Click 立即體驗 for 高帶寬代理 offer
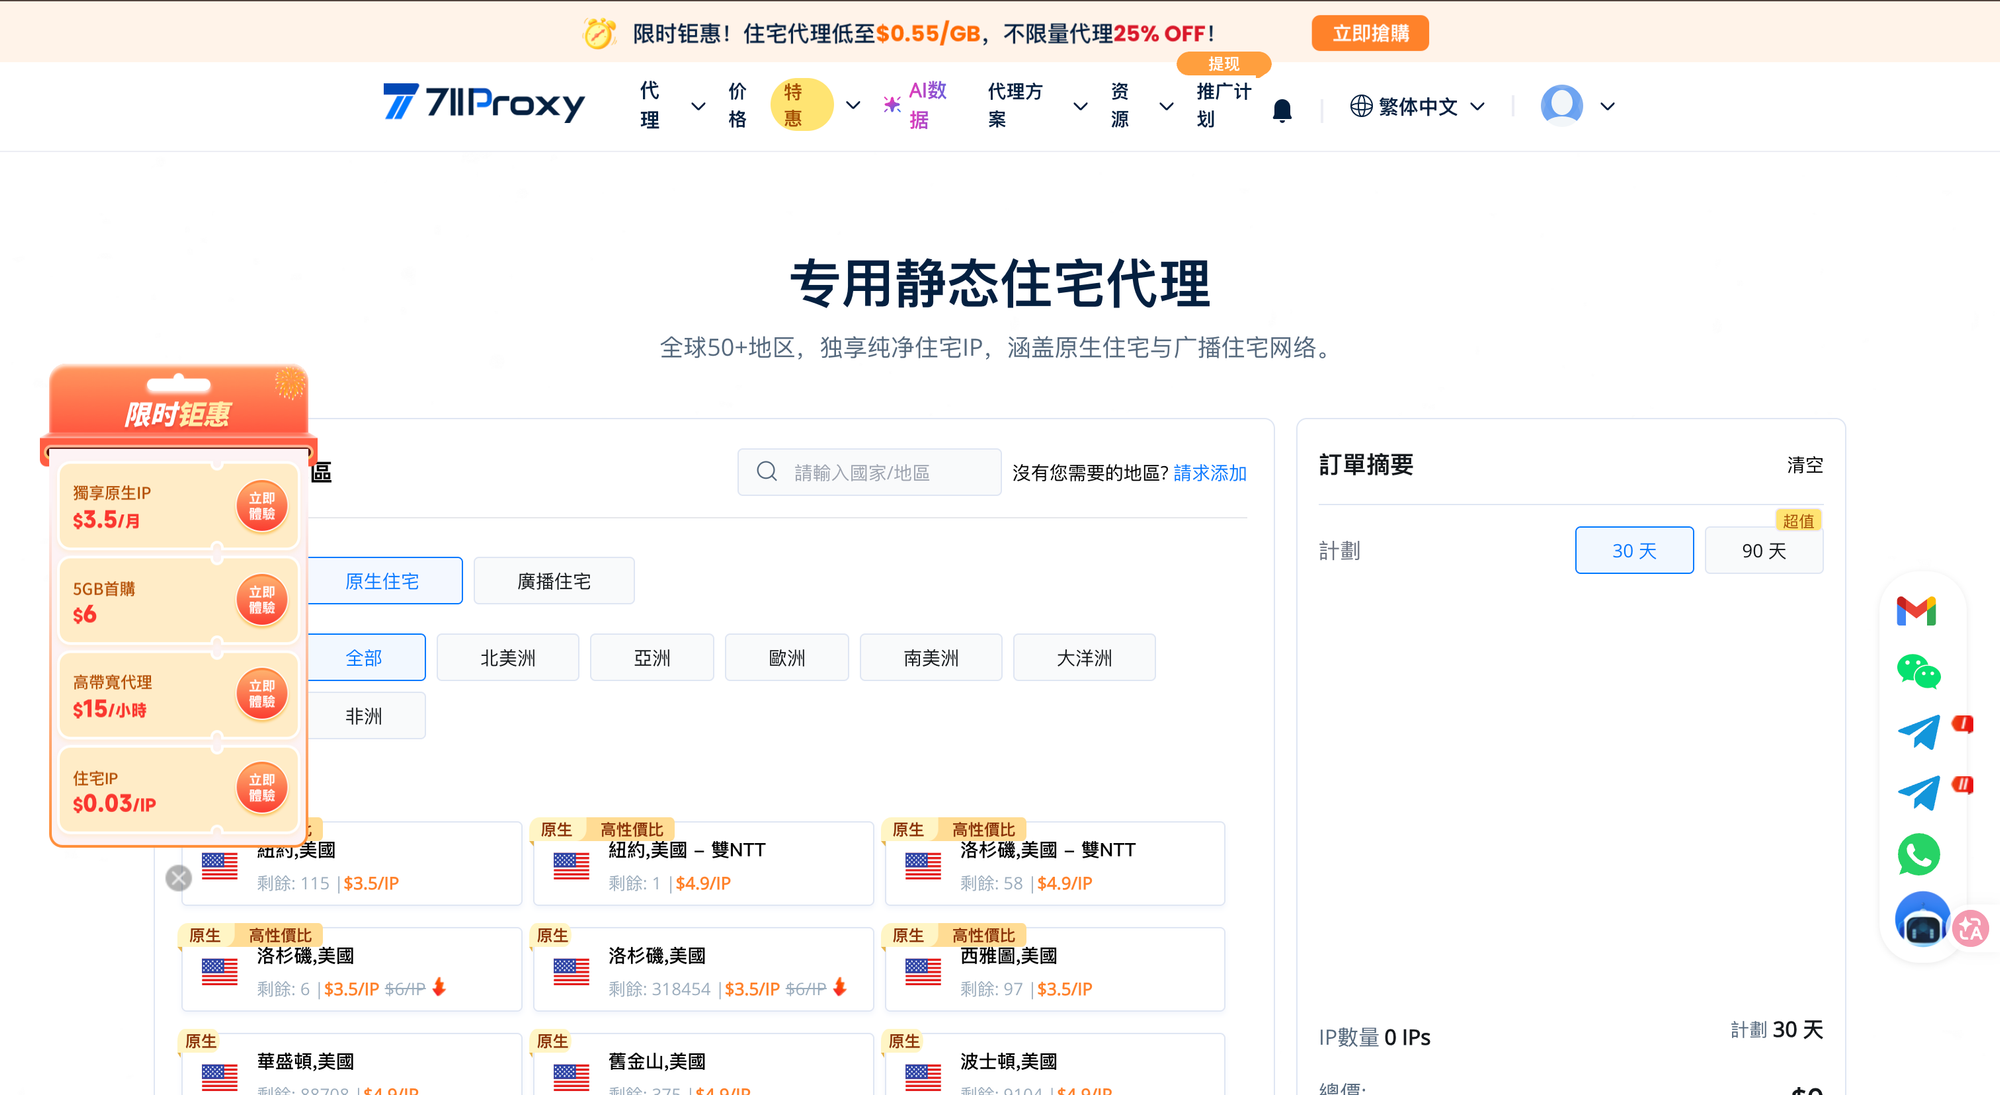The image size is (2000, 1095). pyautogui.click(x=262, y=694)
